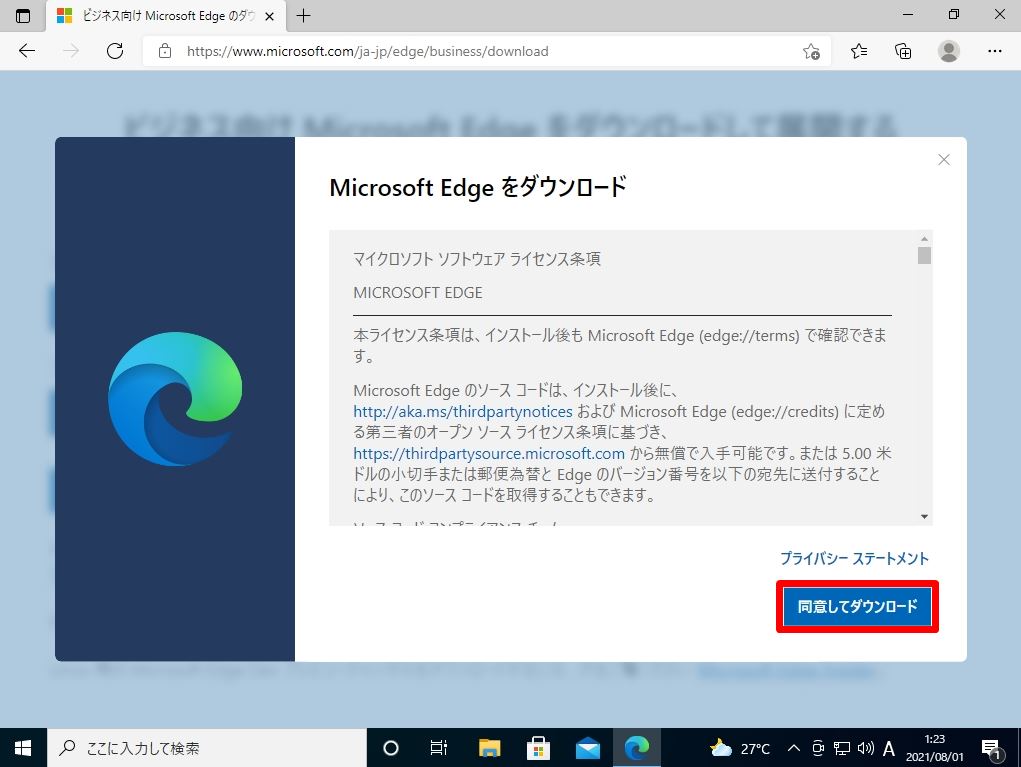The width and height of the screenshot is (1021, 767).
Task: Toggle the vertical tabs pane
Action: (23, 16)
